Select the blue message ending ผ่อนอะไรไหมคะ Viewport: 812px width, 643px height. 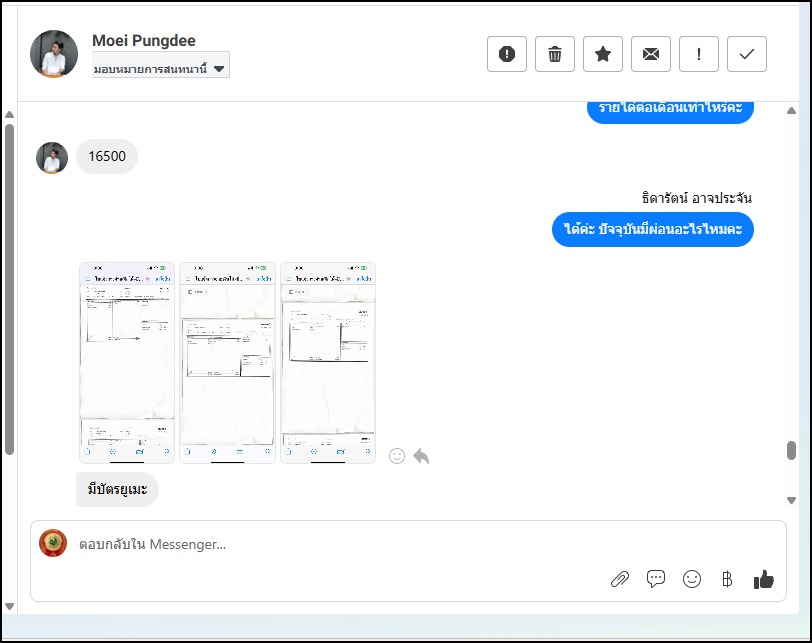click(x=652, y=229)
